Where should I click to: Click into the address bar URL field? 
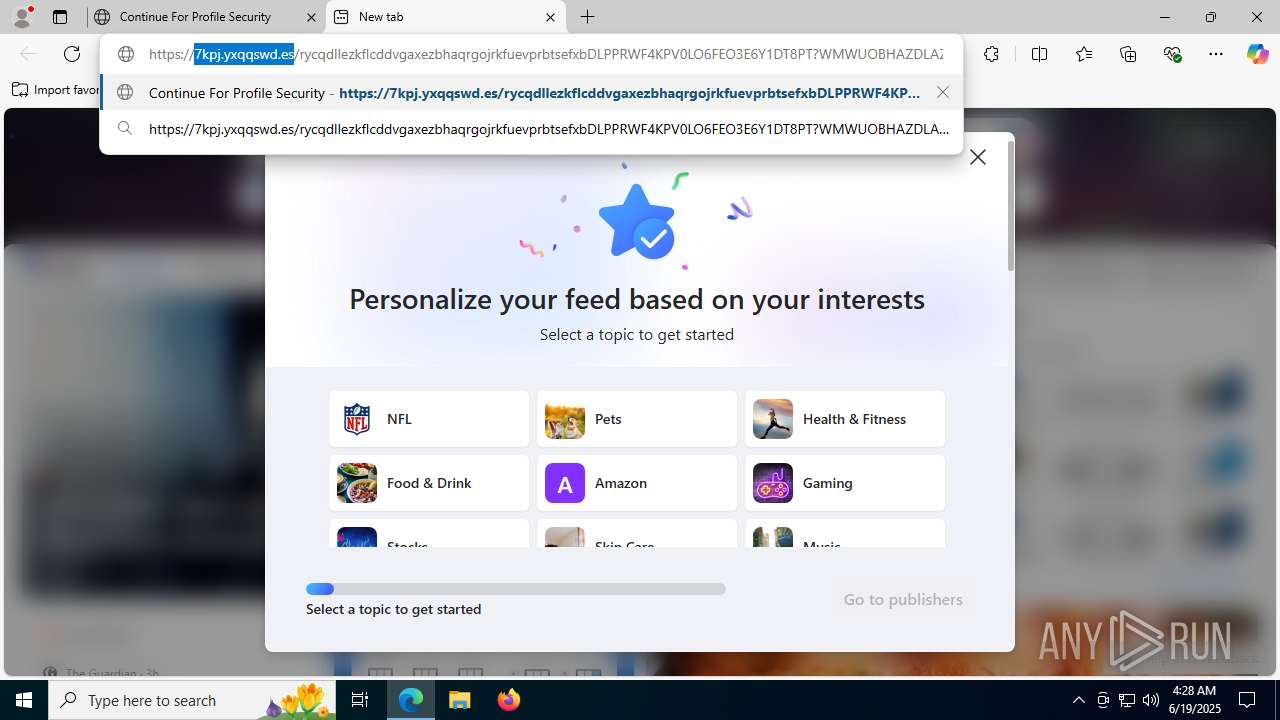coord(545,54)
